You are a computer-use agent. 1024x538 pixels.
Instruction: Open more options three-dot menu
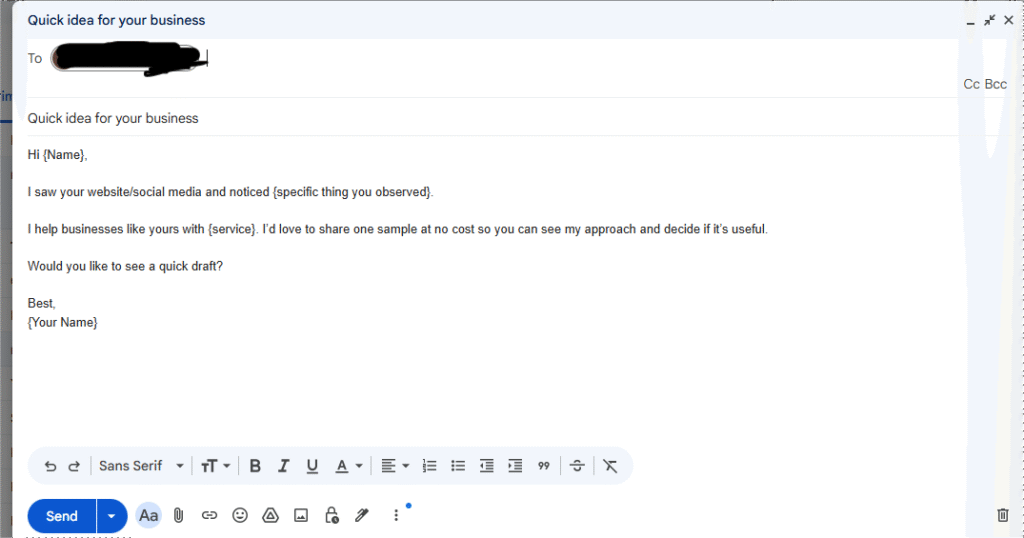[396, 516]
